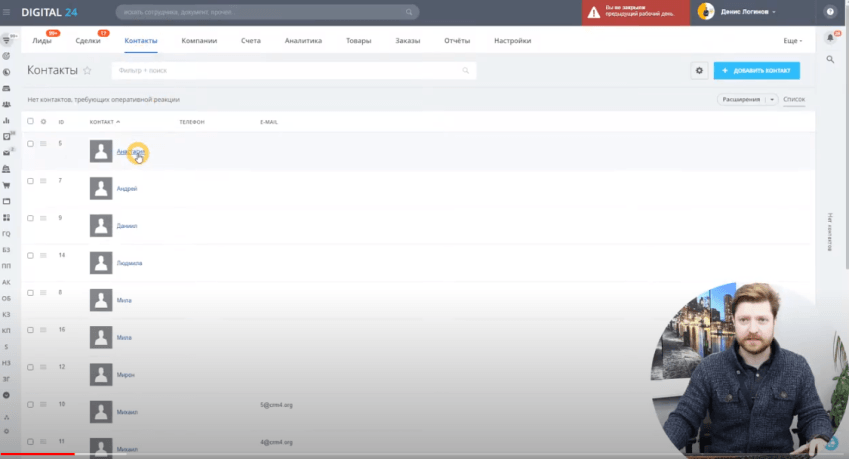The image size is (849, 459).
Task: Click the КП shortcut in left sidebar
Action: coord(6,331)
